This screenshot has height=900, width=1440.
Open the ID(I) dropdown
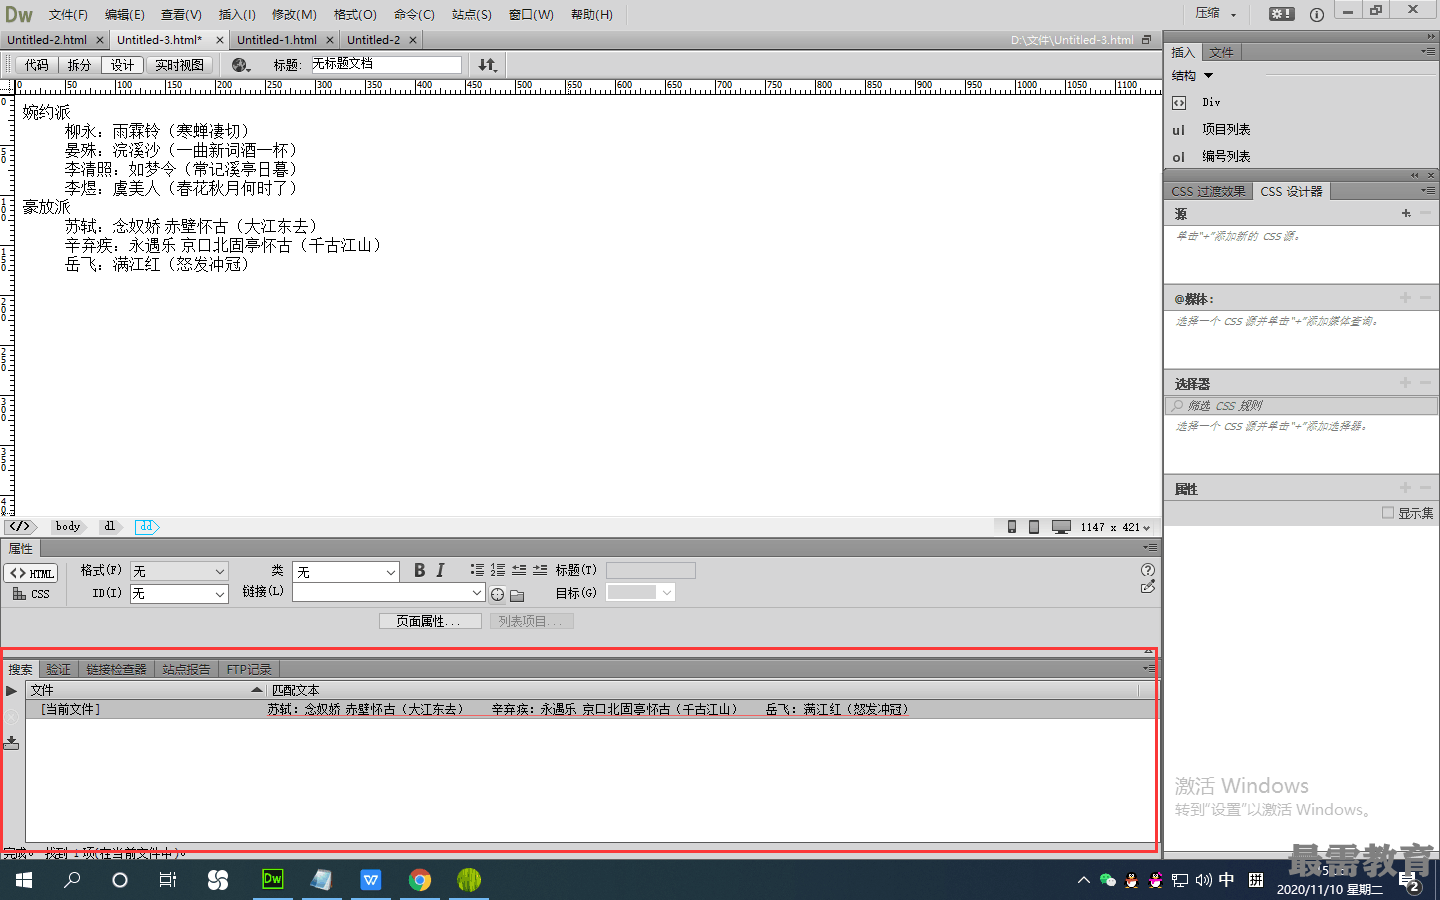(x=179, y=594)
